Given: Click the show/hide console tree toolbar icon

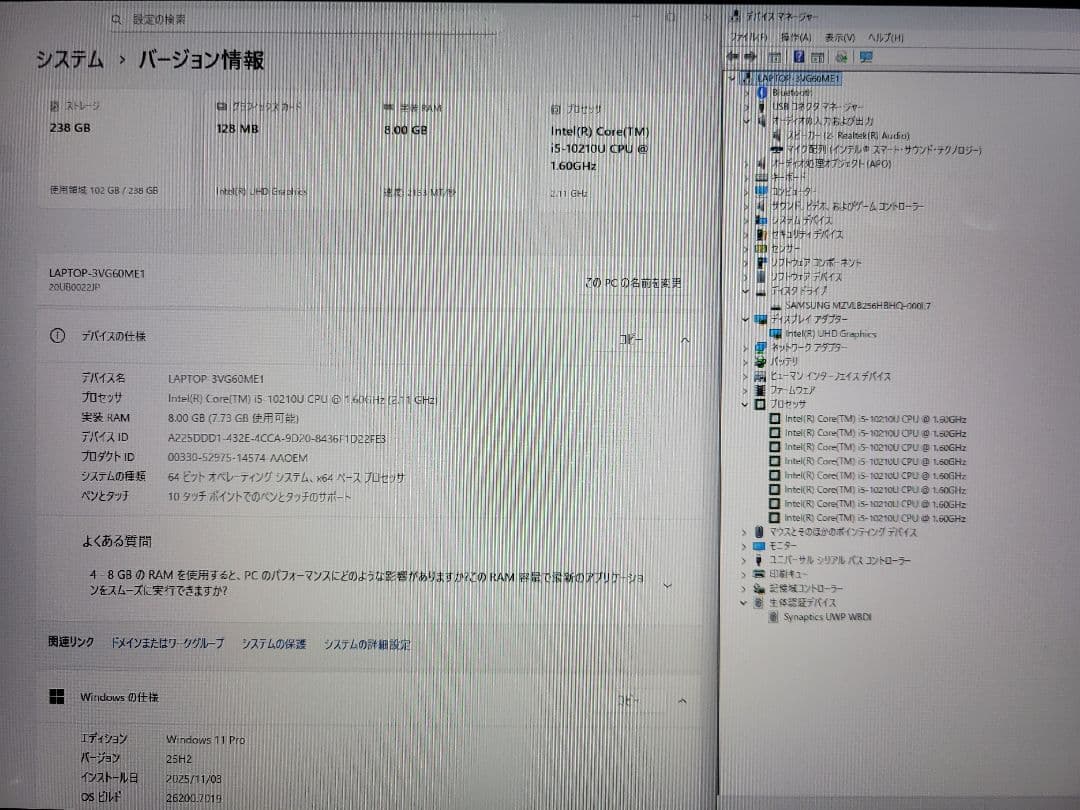Looking at the screenshot, I should click(775, 57).
